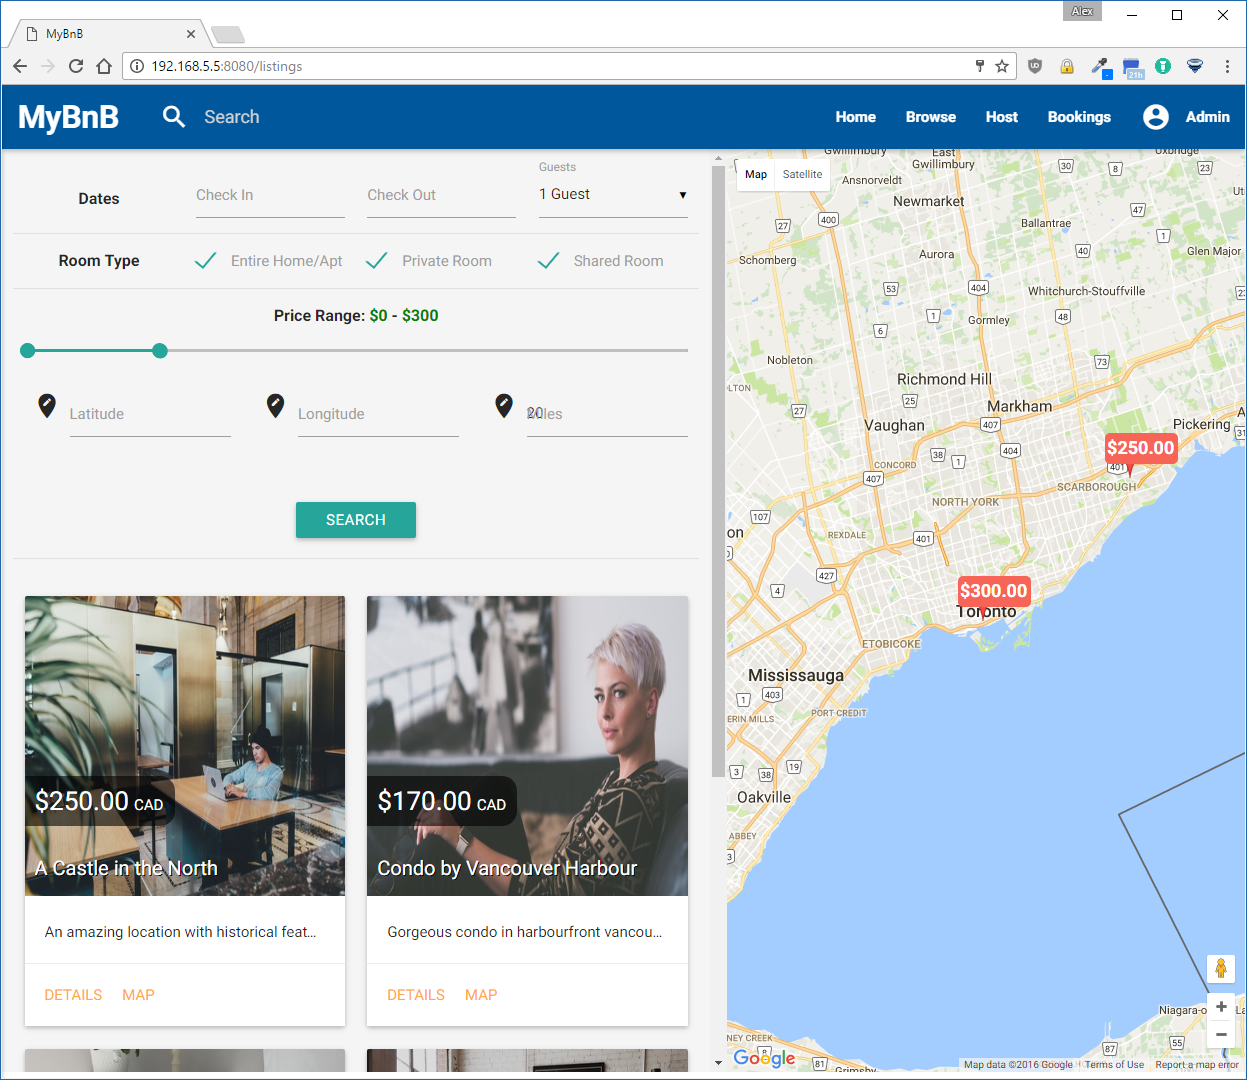1247x1080 pixels.
Task: Go to browser home page icon
Action: (x=104, y=66)
